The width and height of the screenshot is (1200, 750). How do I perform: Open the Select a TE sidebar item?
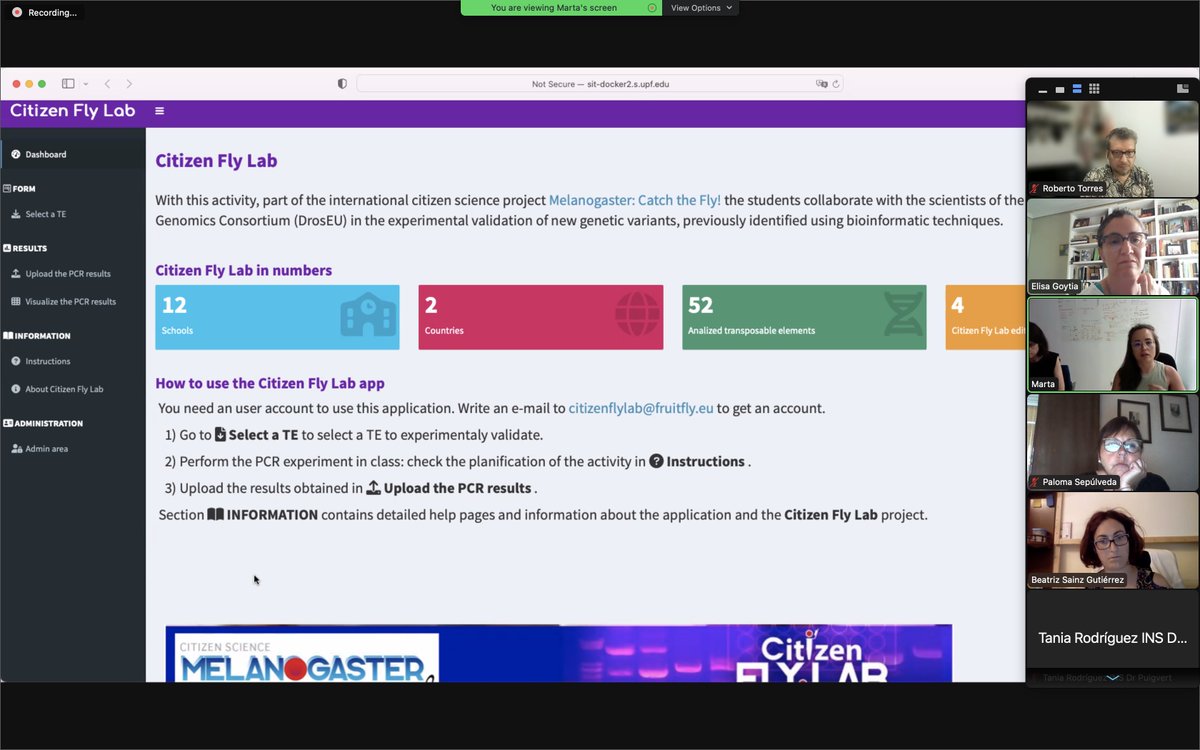point(73,214)
